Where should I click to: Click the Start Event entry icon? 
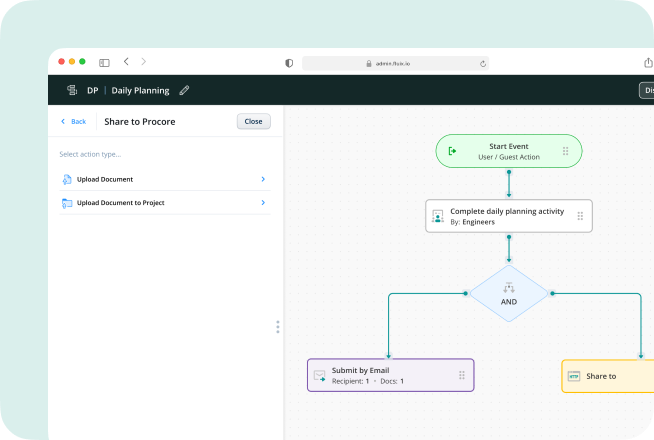tap(453, 151)
